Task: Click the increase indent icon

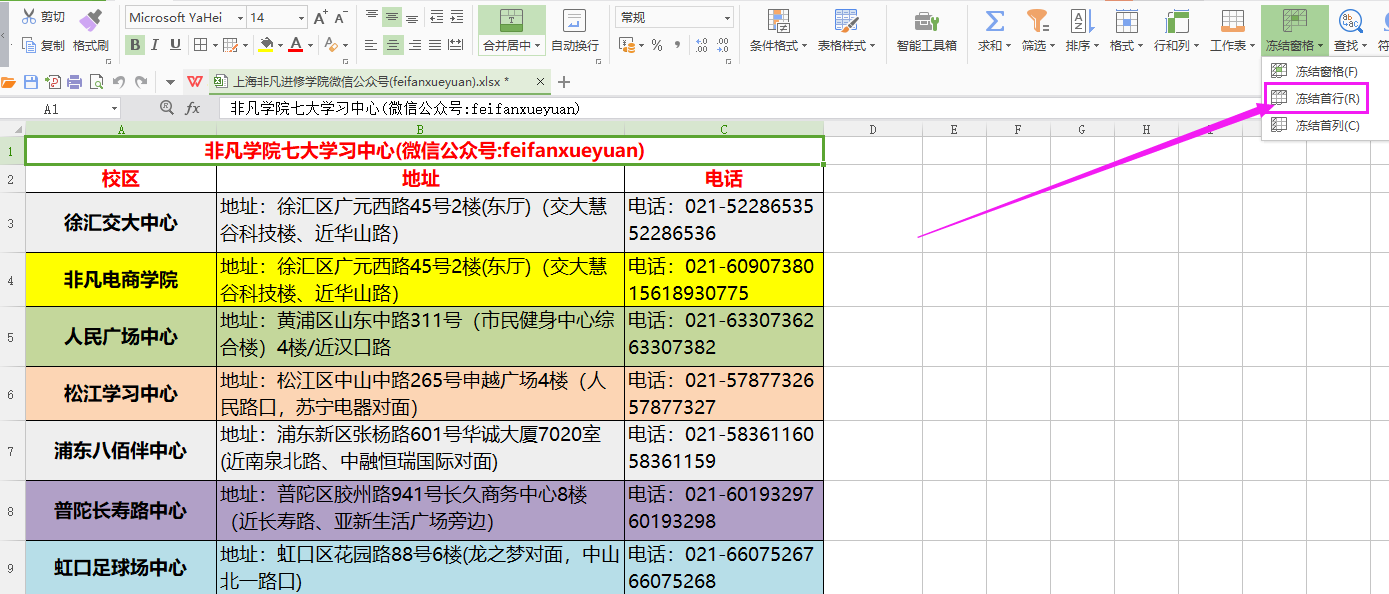Action: tap(457, 17)
